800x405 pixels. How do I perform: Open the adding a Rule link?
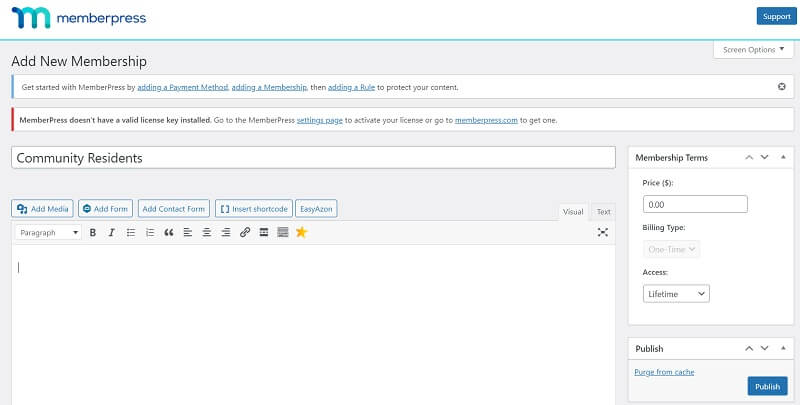click(352, 87)
